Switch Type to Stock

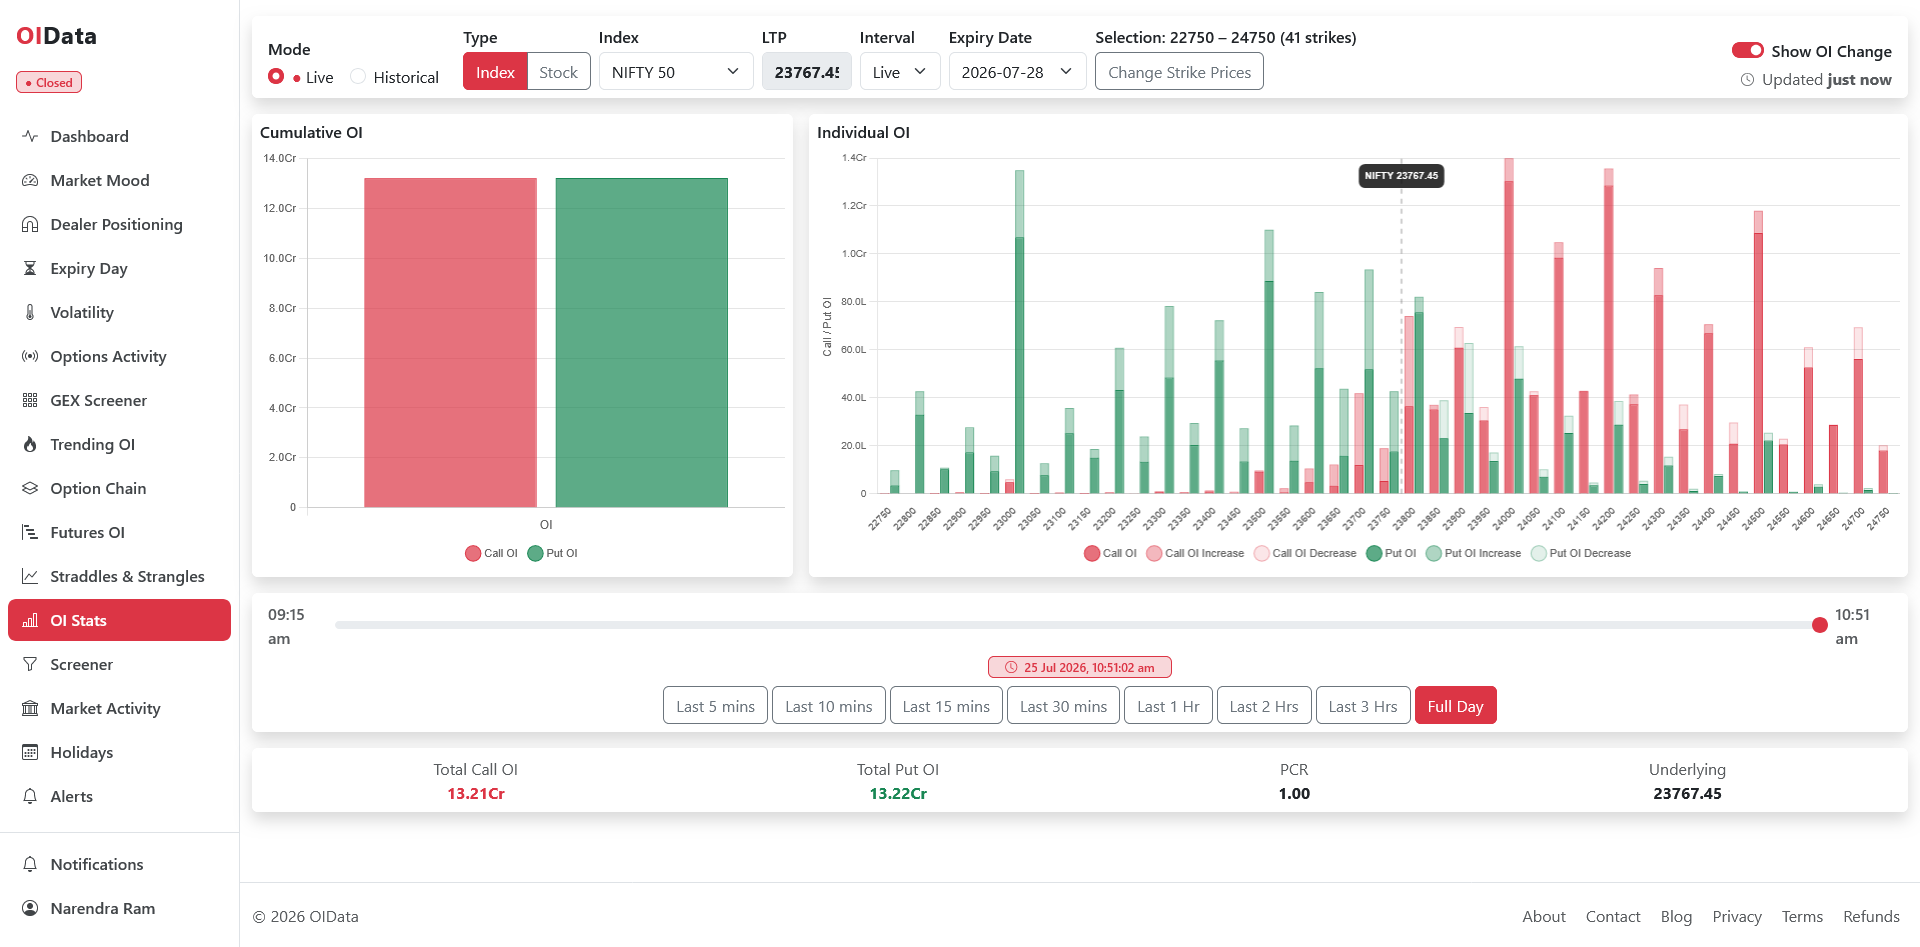pyautogui.click(x=558, y=72)
